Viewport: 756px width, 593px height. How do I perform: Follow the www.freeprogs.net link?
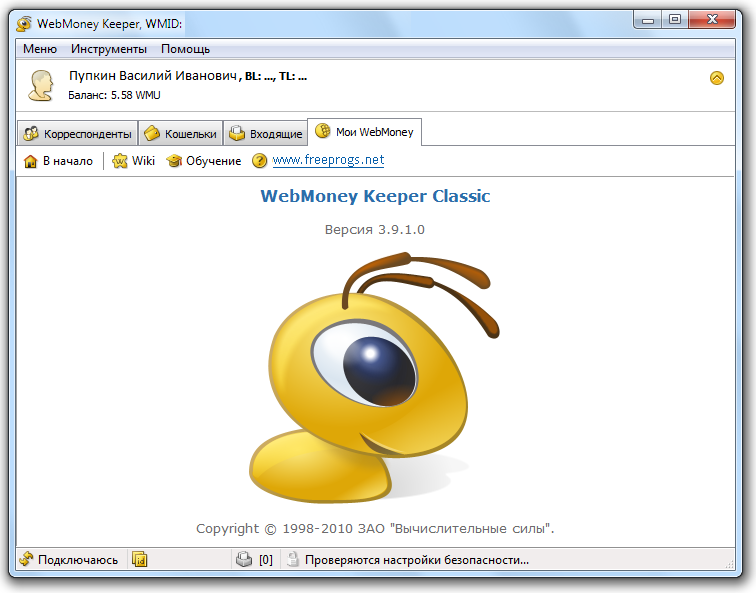pos(328,160)
